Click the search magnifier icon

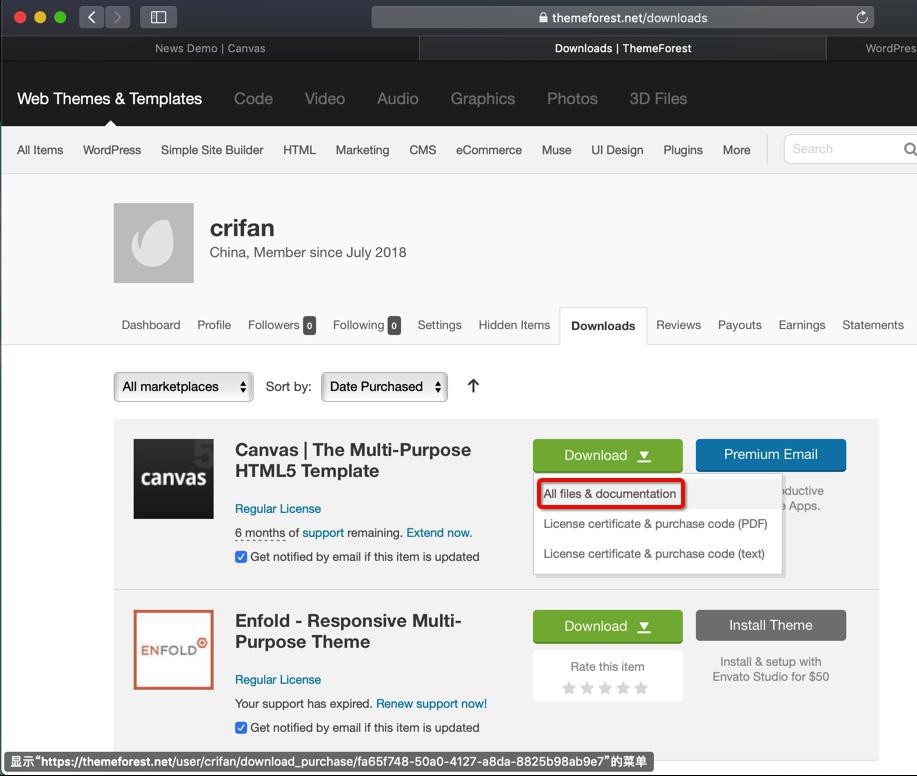(x=909, y=150)
